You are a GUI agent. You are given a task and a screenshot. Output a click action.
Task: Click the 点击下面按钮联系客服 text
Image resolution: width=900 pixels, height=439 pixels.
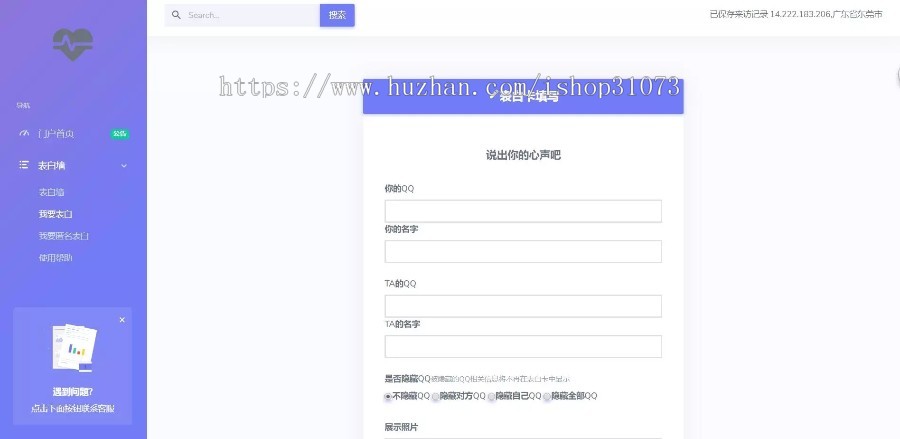coord(73,409)
